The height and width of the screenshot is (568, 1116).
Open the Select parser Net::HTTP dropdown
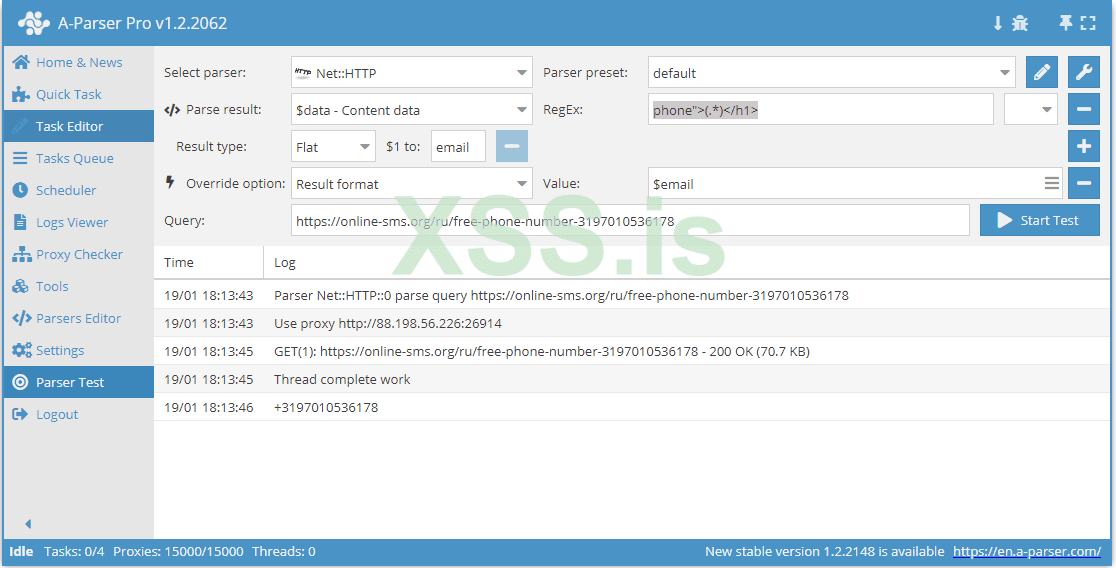(411, 73)
